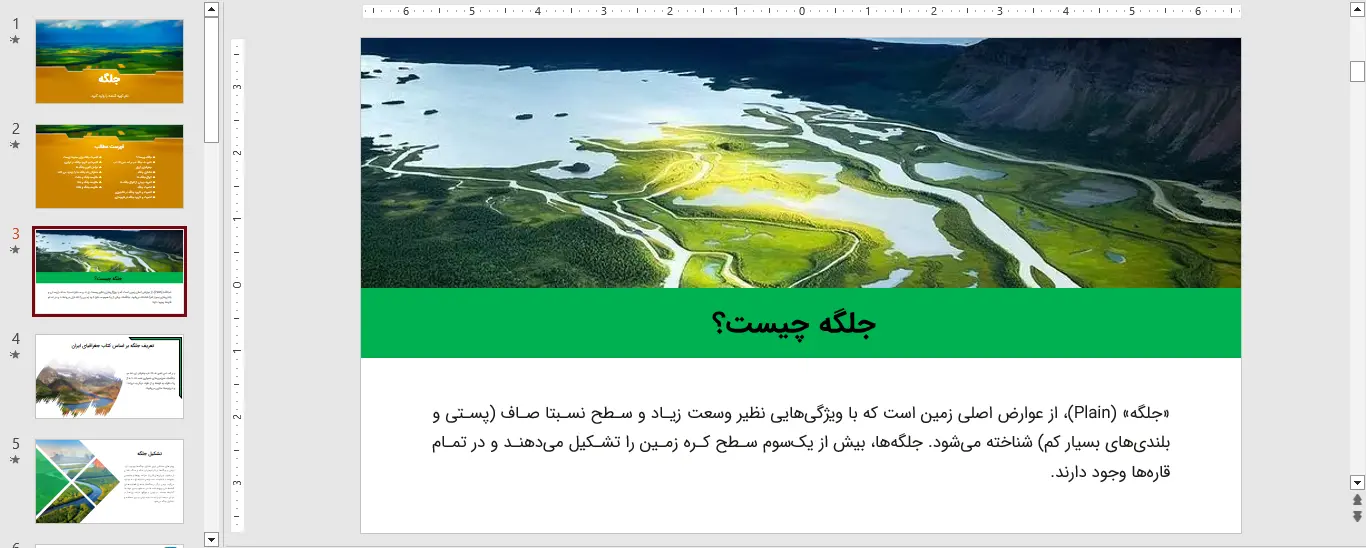Viewport: 1366px width, 548px height.
Task: Click the body paragraph starting with «جلگه» (Plain)
Action: pos(800,443)
